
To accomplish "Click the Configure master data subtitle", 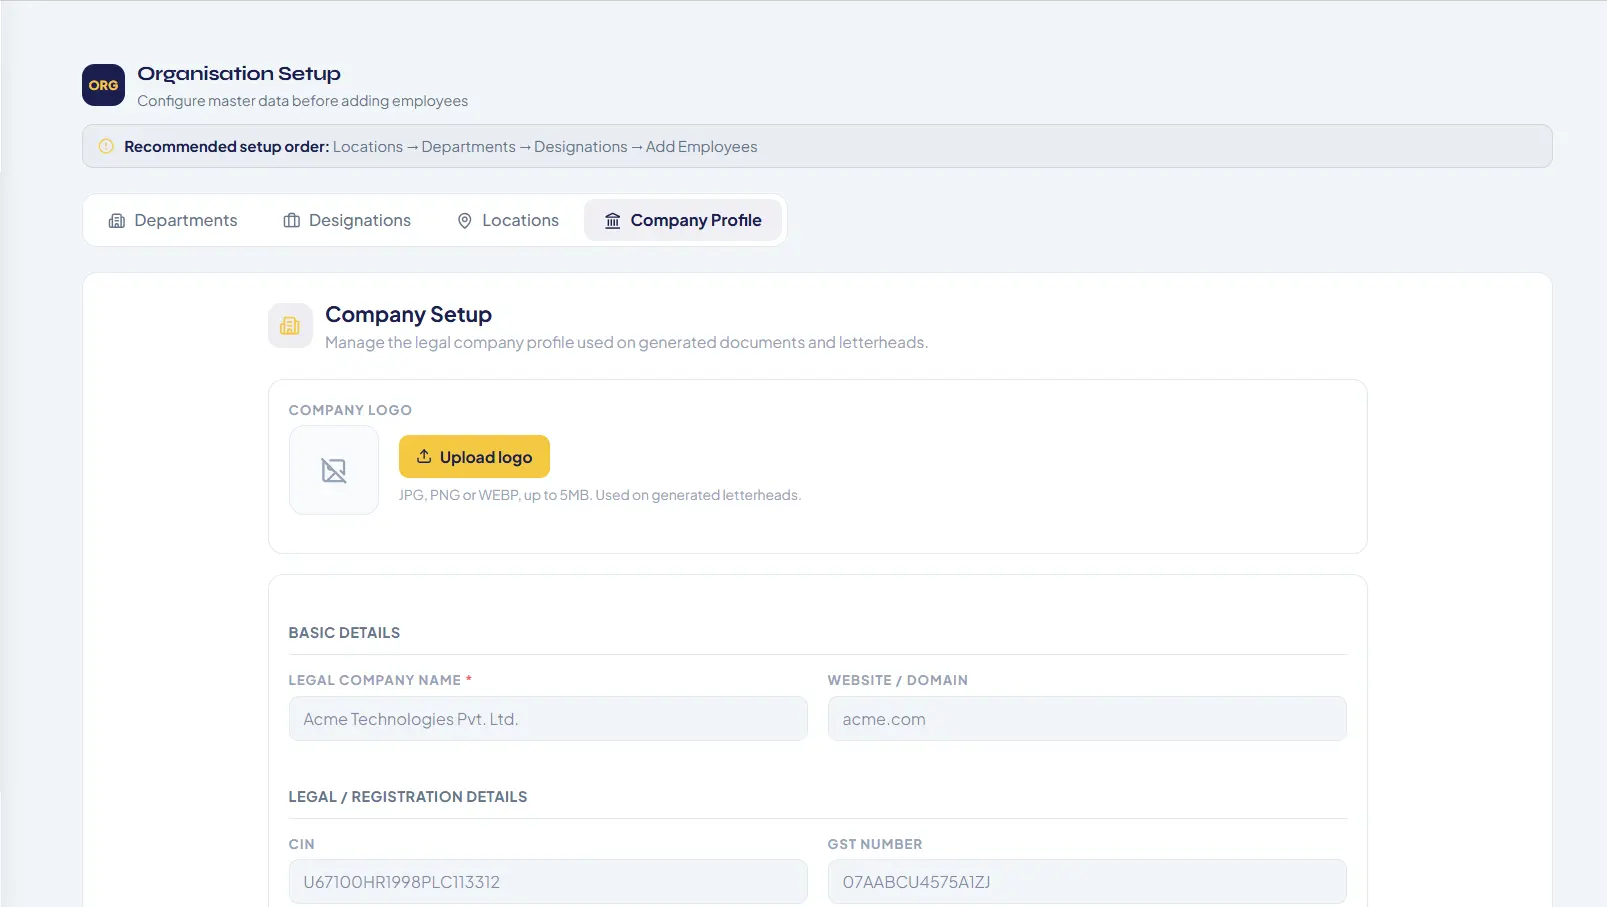I will click(x=303, y=101).
